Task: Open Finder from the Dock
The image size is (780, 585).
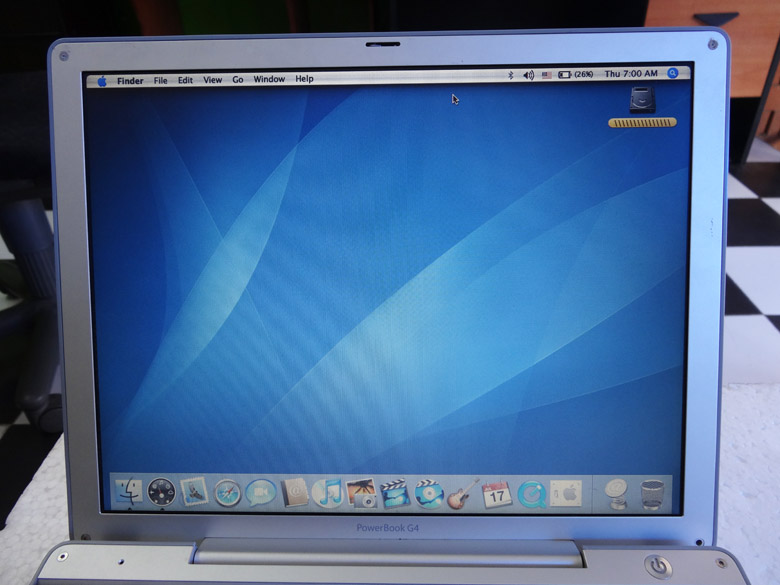Action: 129,491
